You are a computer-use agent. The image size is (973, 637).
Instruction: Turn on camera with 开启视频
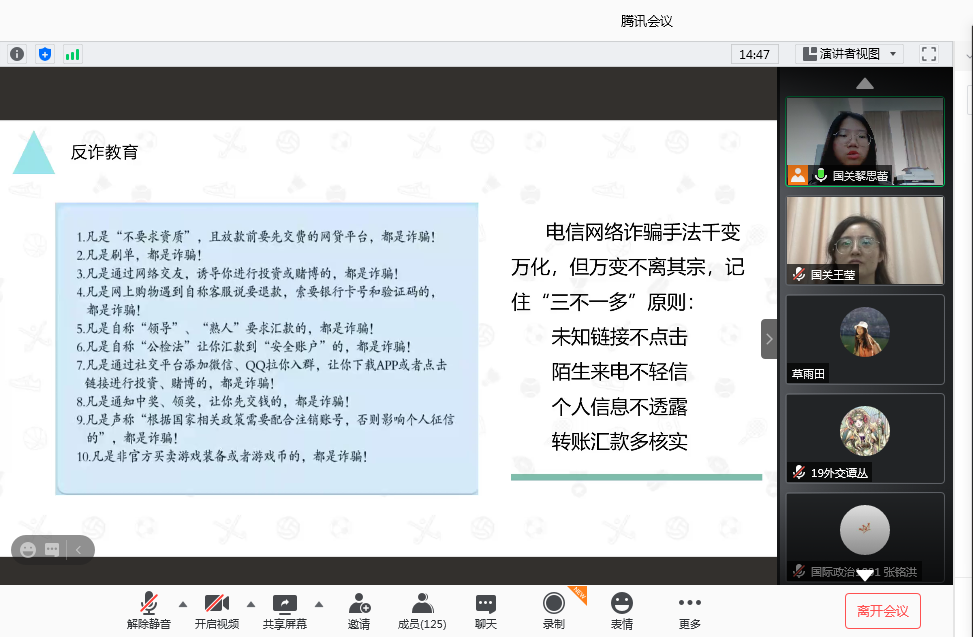coord(217,609)
